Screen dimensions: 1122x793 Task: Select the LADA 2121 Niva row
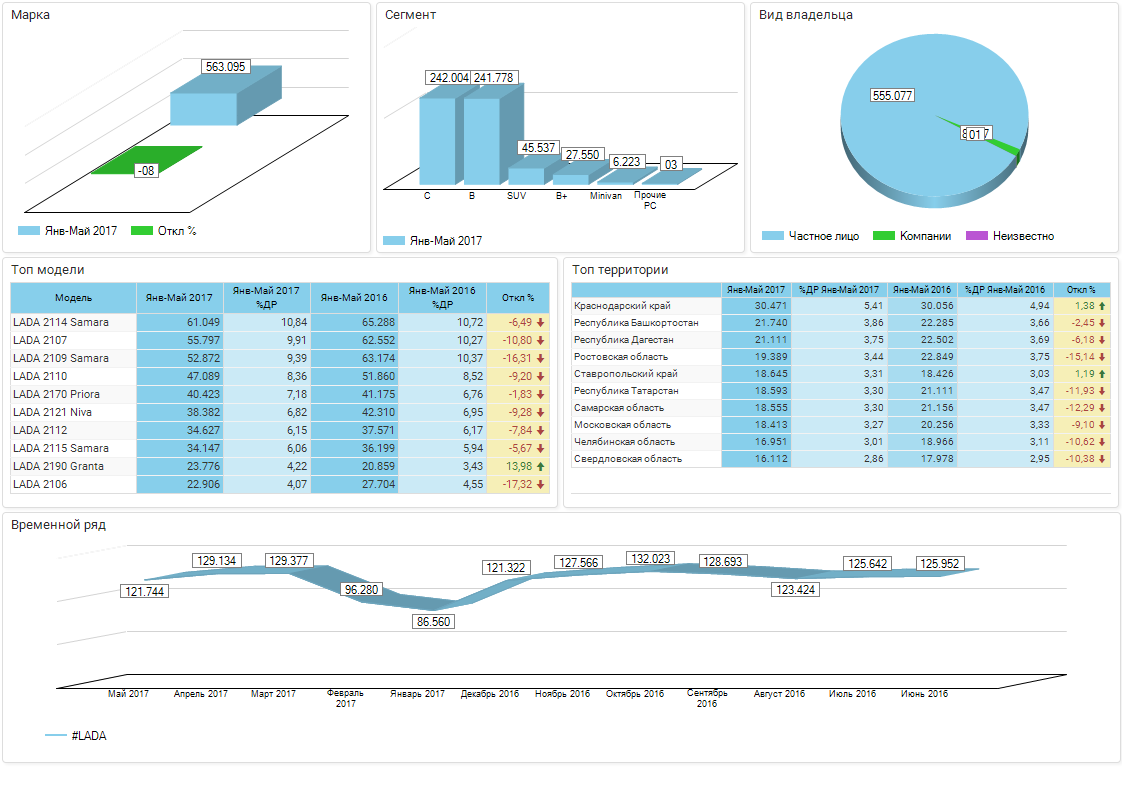point(73,412)
